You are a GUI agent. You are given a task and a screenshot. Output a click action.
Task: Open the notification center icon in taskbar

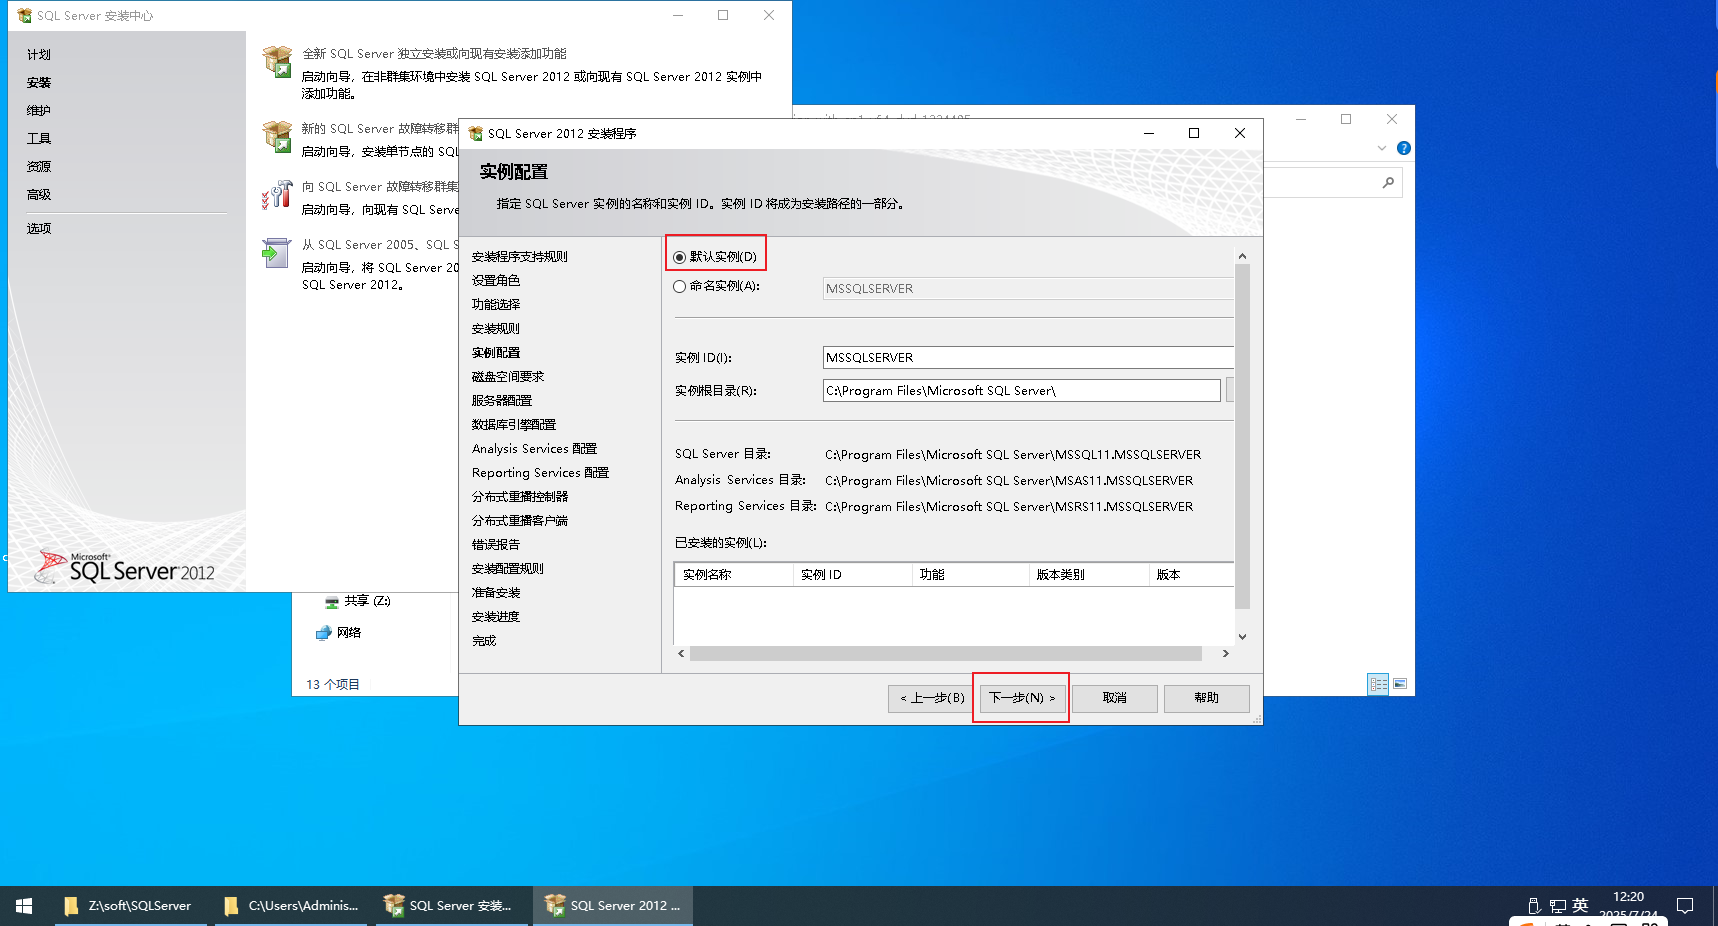click(x=1685, y=906)
